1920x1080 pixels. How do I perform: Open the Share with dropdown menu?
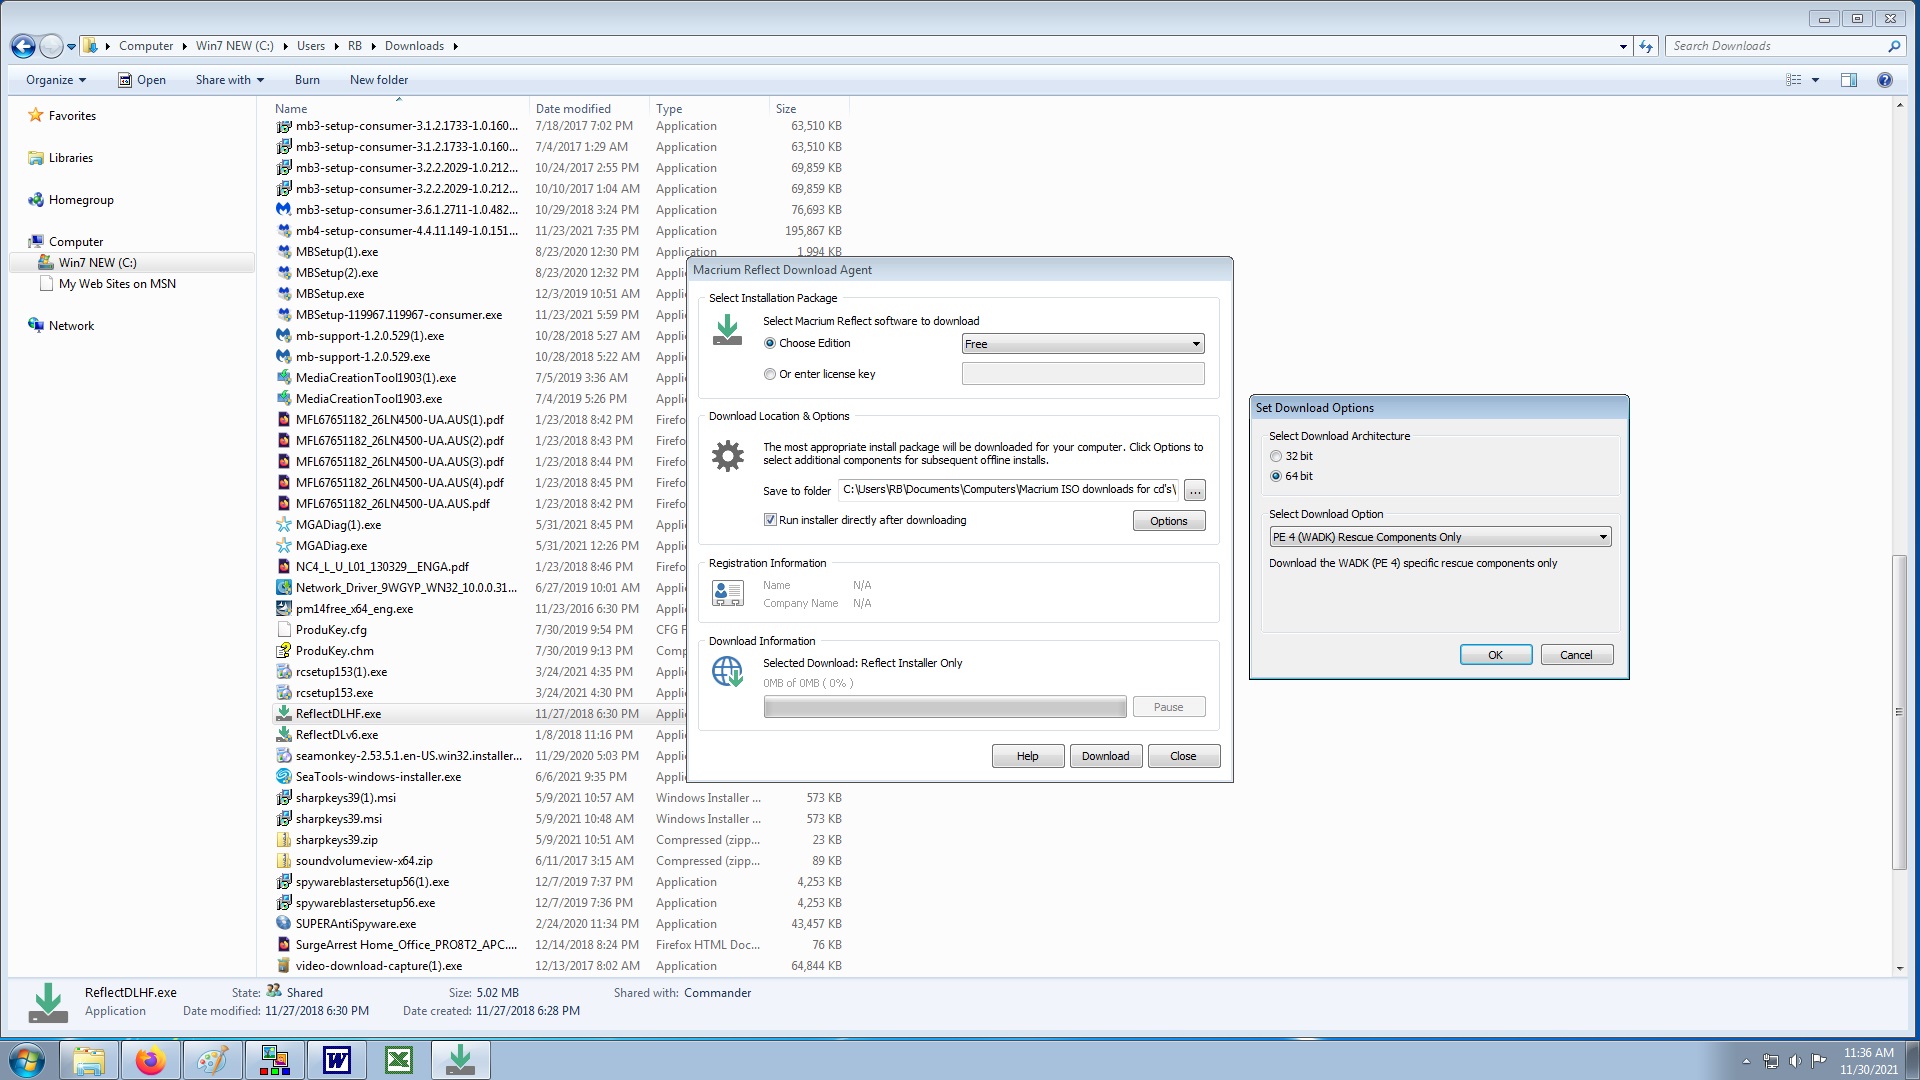pos(230,80)
